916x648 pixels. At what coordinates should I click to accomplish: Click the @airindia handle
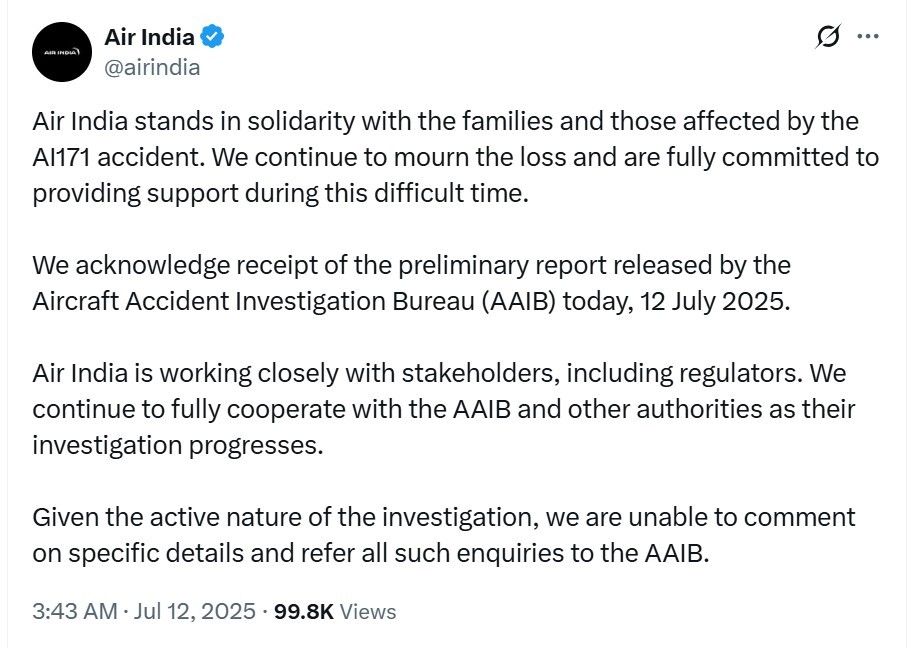(152, 67)
